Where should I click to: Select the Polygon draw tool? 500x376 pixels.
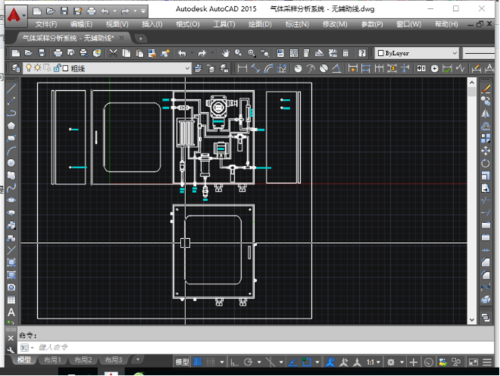click(x=11, y=126)
